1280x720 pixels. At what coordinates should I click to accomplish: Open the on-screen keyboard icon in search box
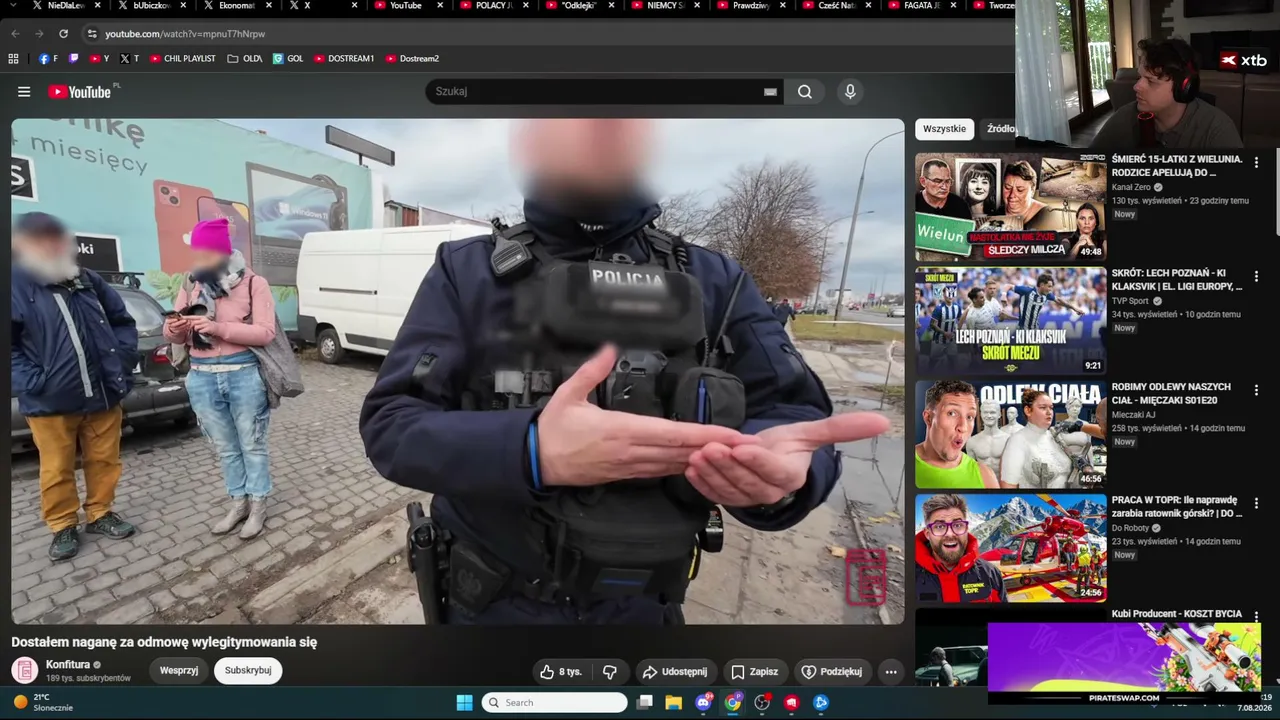click(x=770, y=91)
